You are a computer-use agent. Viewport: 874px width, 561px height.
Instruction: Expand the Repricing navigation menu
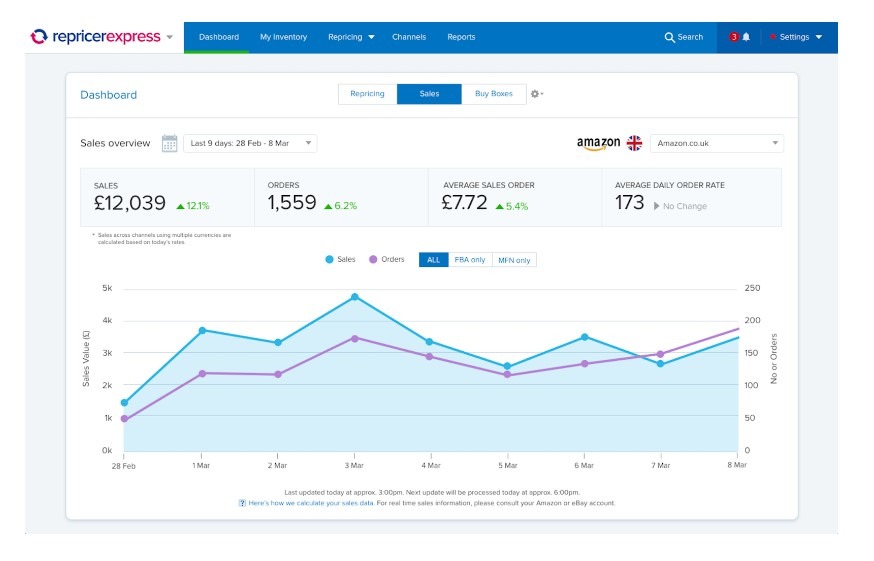point(351,37)
